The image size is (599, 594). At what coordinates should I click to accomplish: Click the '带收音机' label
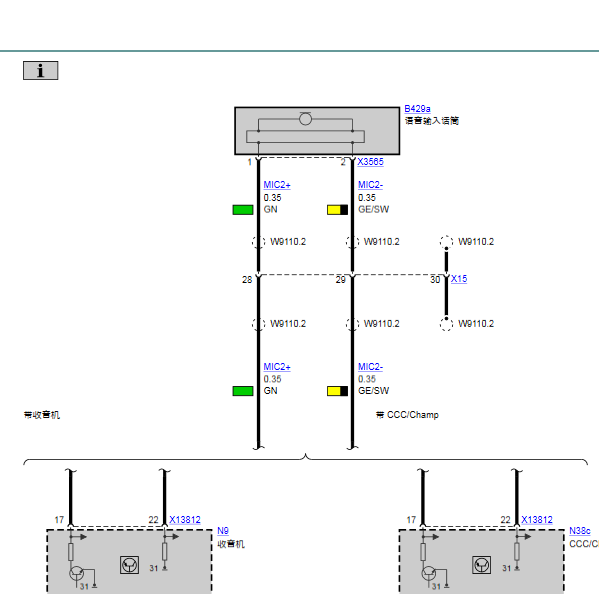(42, 415)
